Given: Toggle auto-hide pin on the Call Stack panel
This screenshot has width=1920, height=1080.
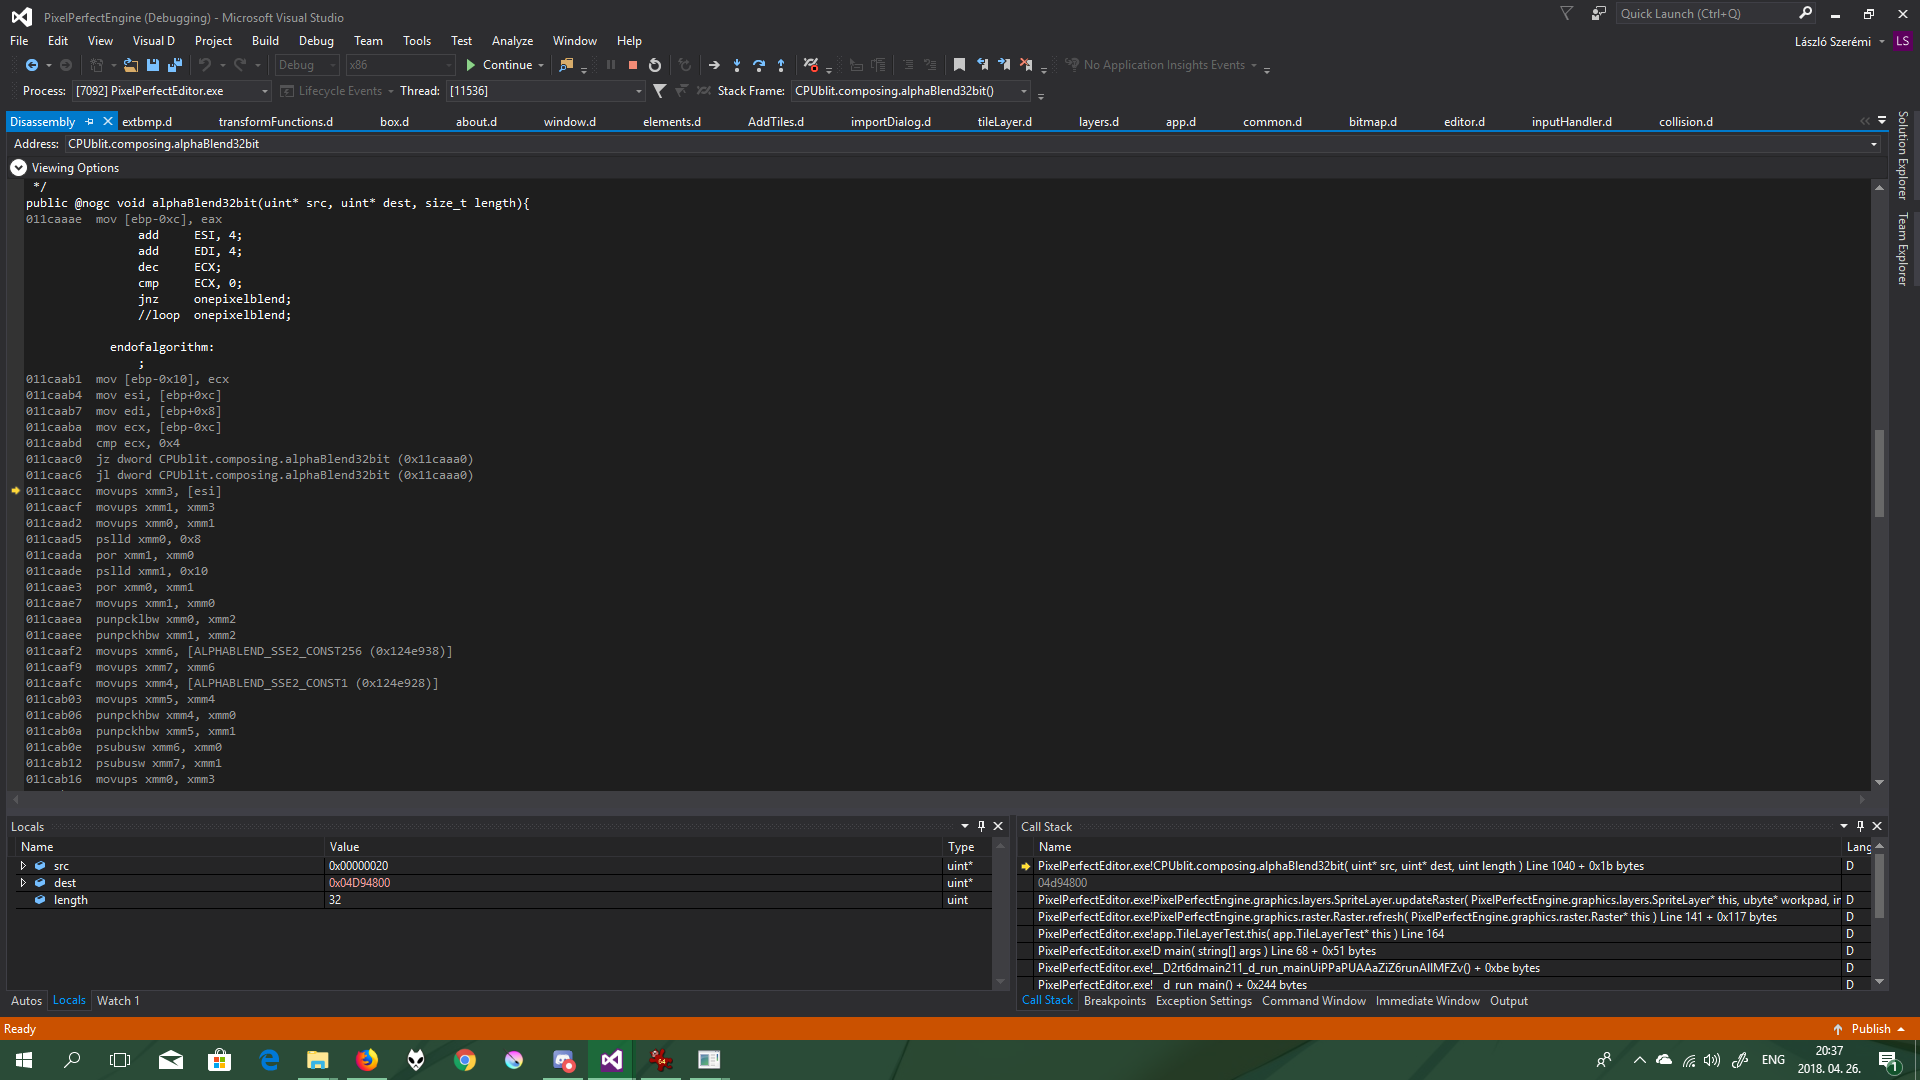Looking at the screenshot, I should point(1860,826).
